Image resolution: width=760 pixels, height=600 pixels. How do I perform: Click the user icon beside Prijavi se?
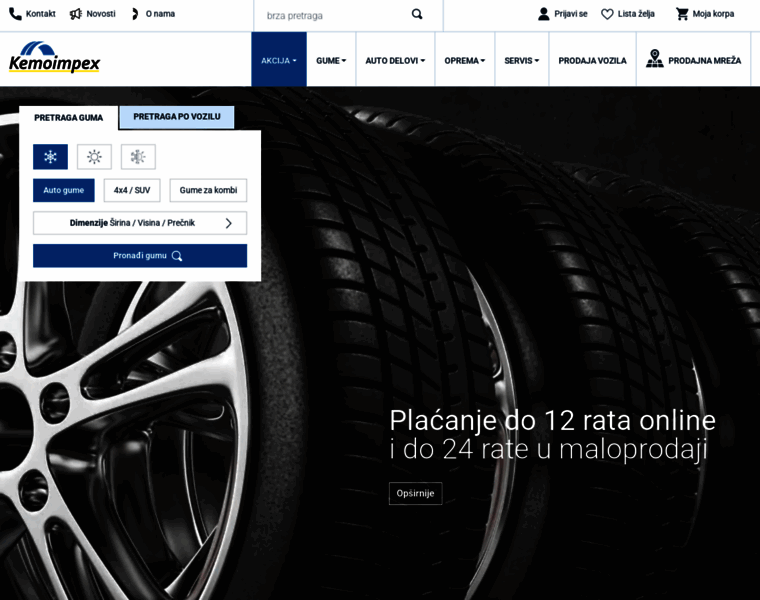point(543,14)
